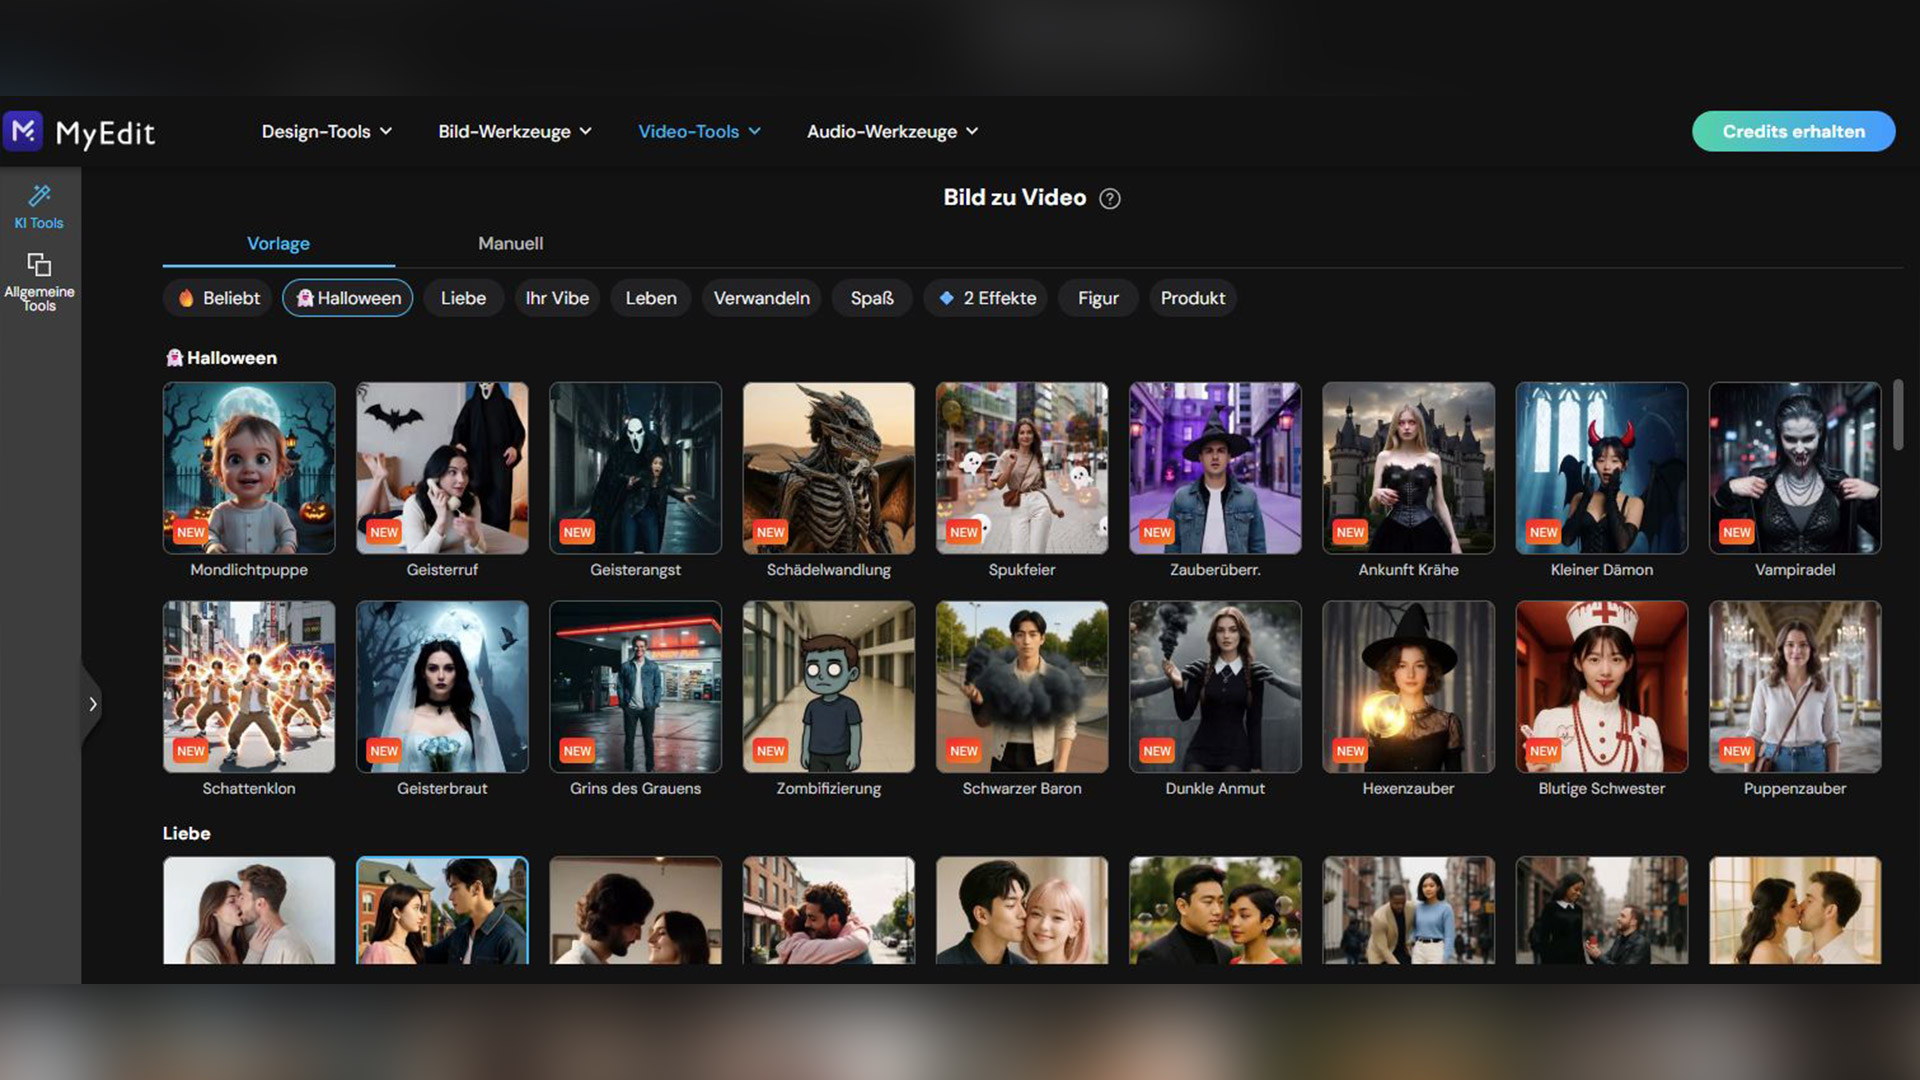Click the vertical scrollbar on the right
The width and height of the screenshot is (1920, 1080).
(x=1897, y=414)
